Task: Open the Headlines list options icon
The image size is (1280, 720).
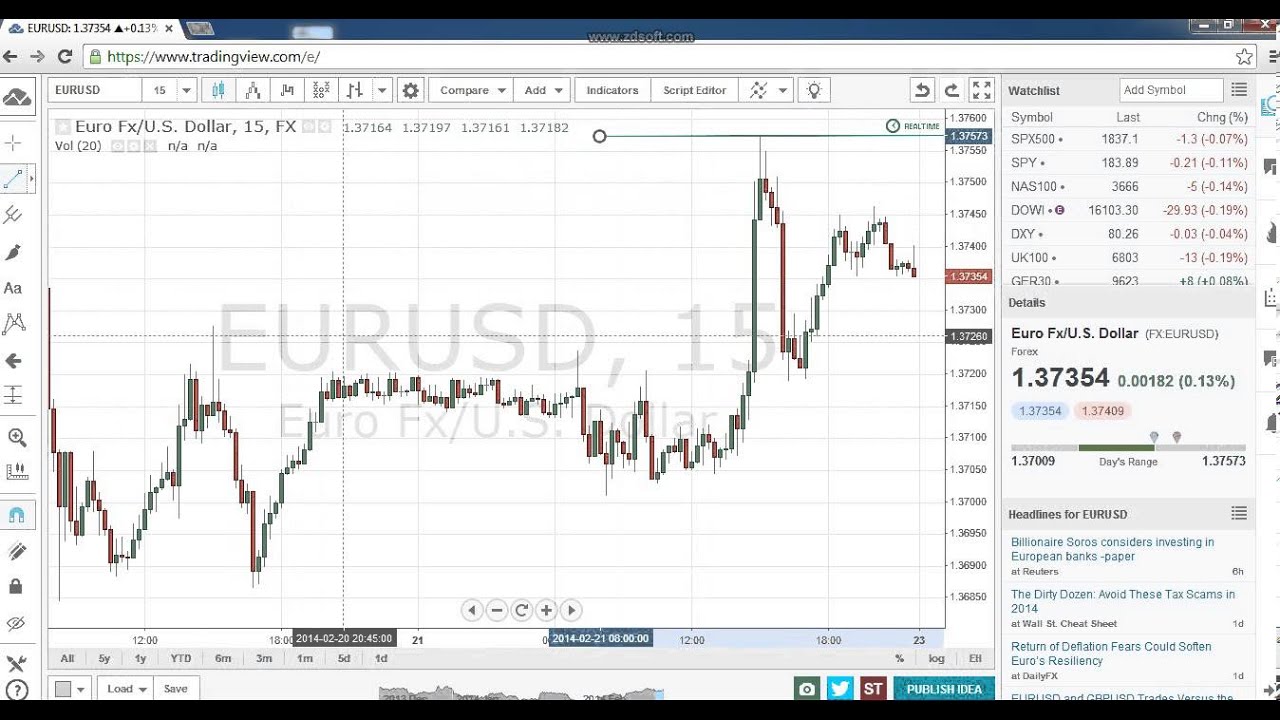Action: [x=1239, y=514]
